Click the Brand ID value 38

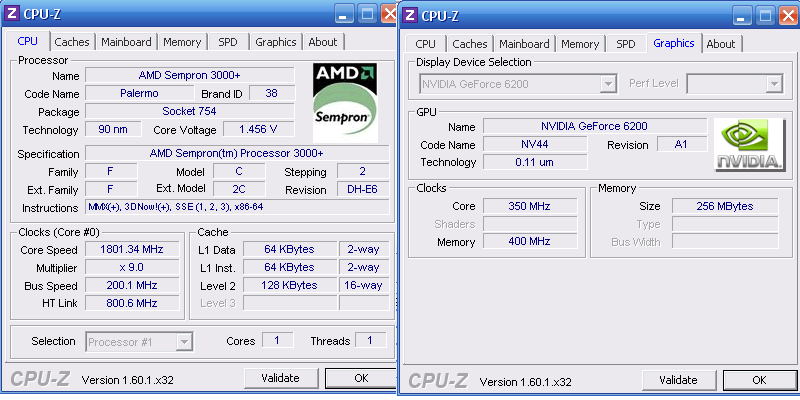272,93
